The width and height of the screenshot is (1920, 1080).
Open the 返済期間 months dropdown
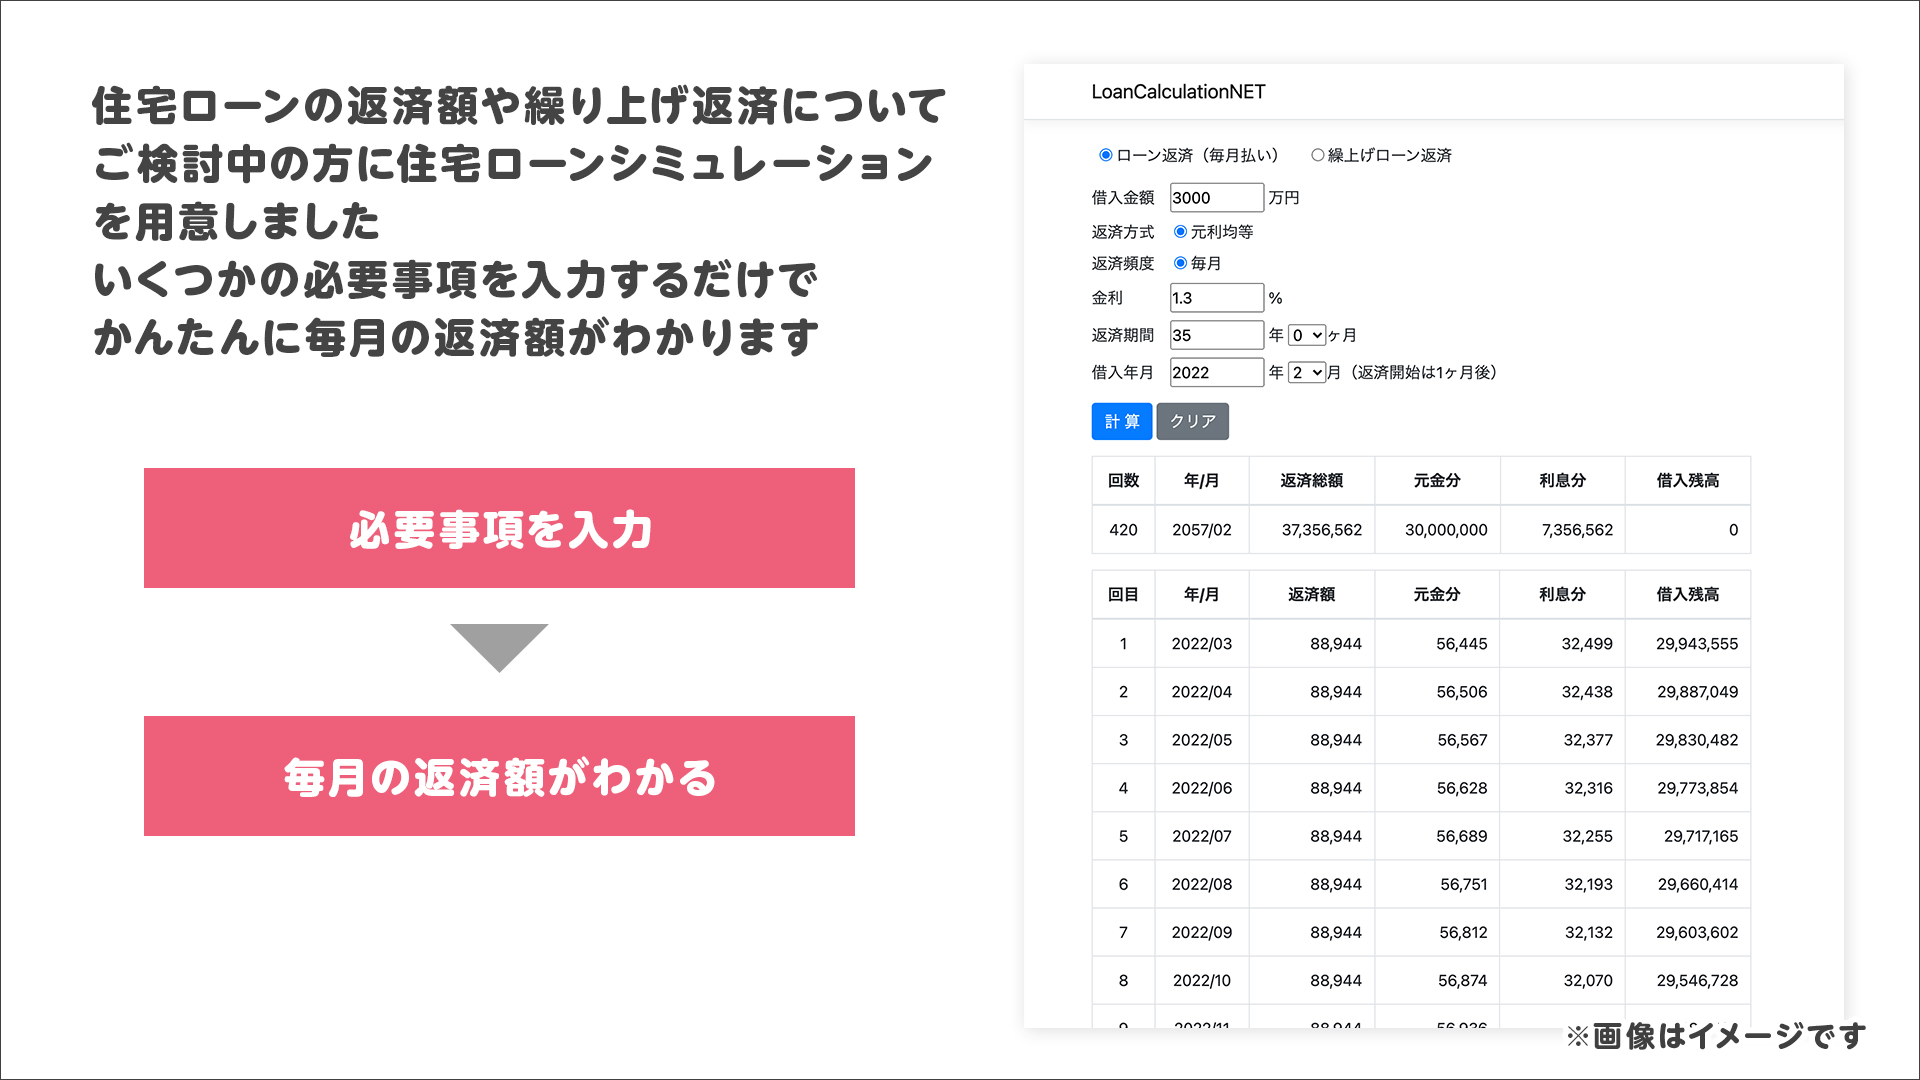pos(1306,336)
